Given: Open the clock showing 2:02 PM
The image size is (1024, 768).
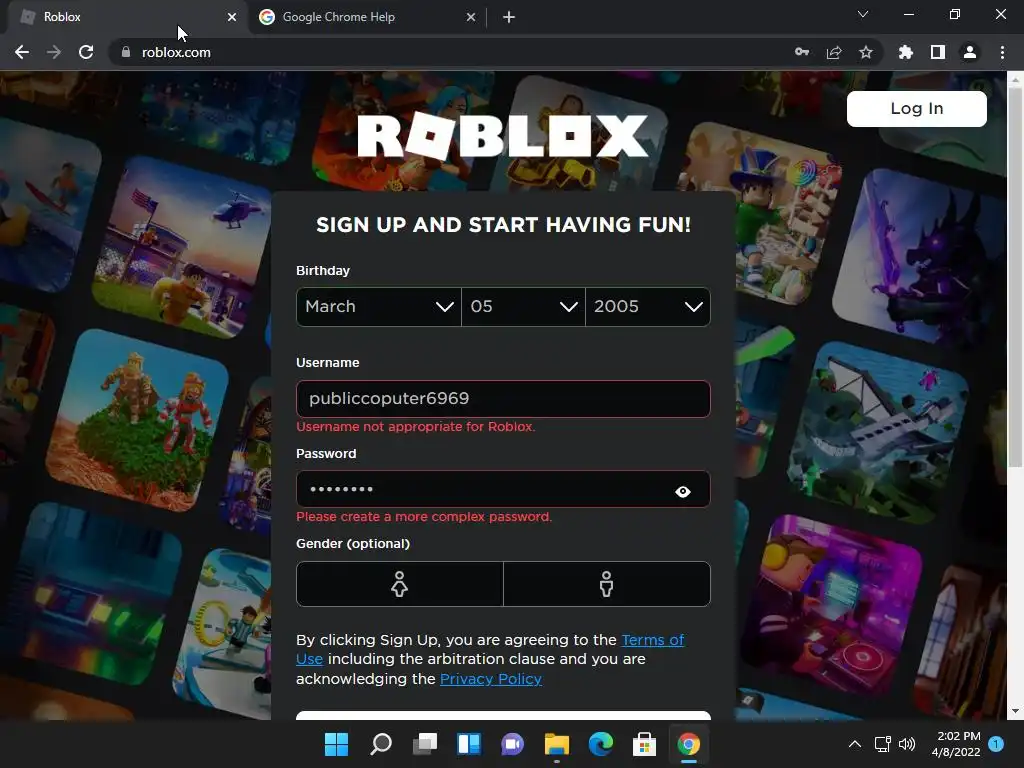Looking at the screenshot, I should (956, 744).
